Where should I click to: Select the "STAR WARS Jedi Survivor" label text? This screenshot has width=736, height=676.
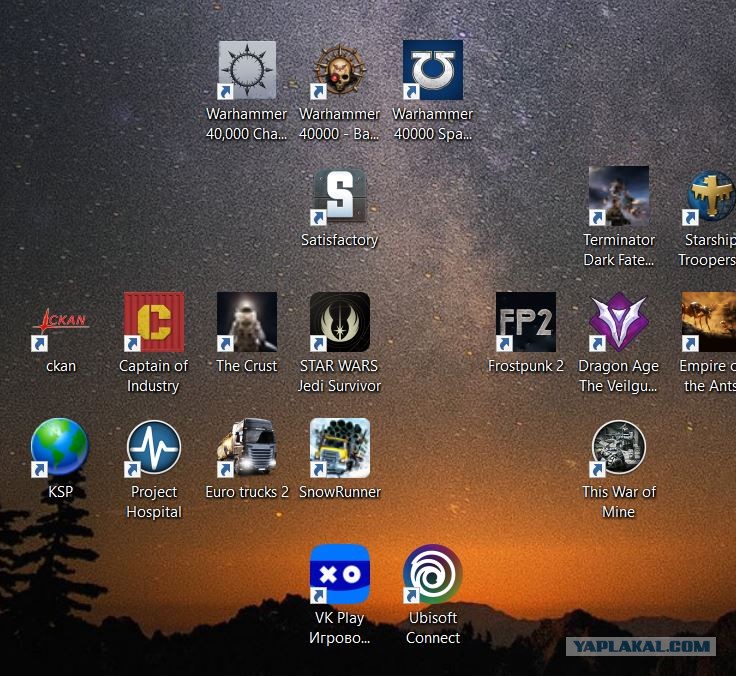click(x=339, y=376)
